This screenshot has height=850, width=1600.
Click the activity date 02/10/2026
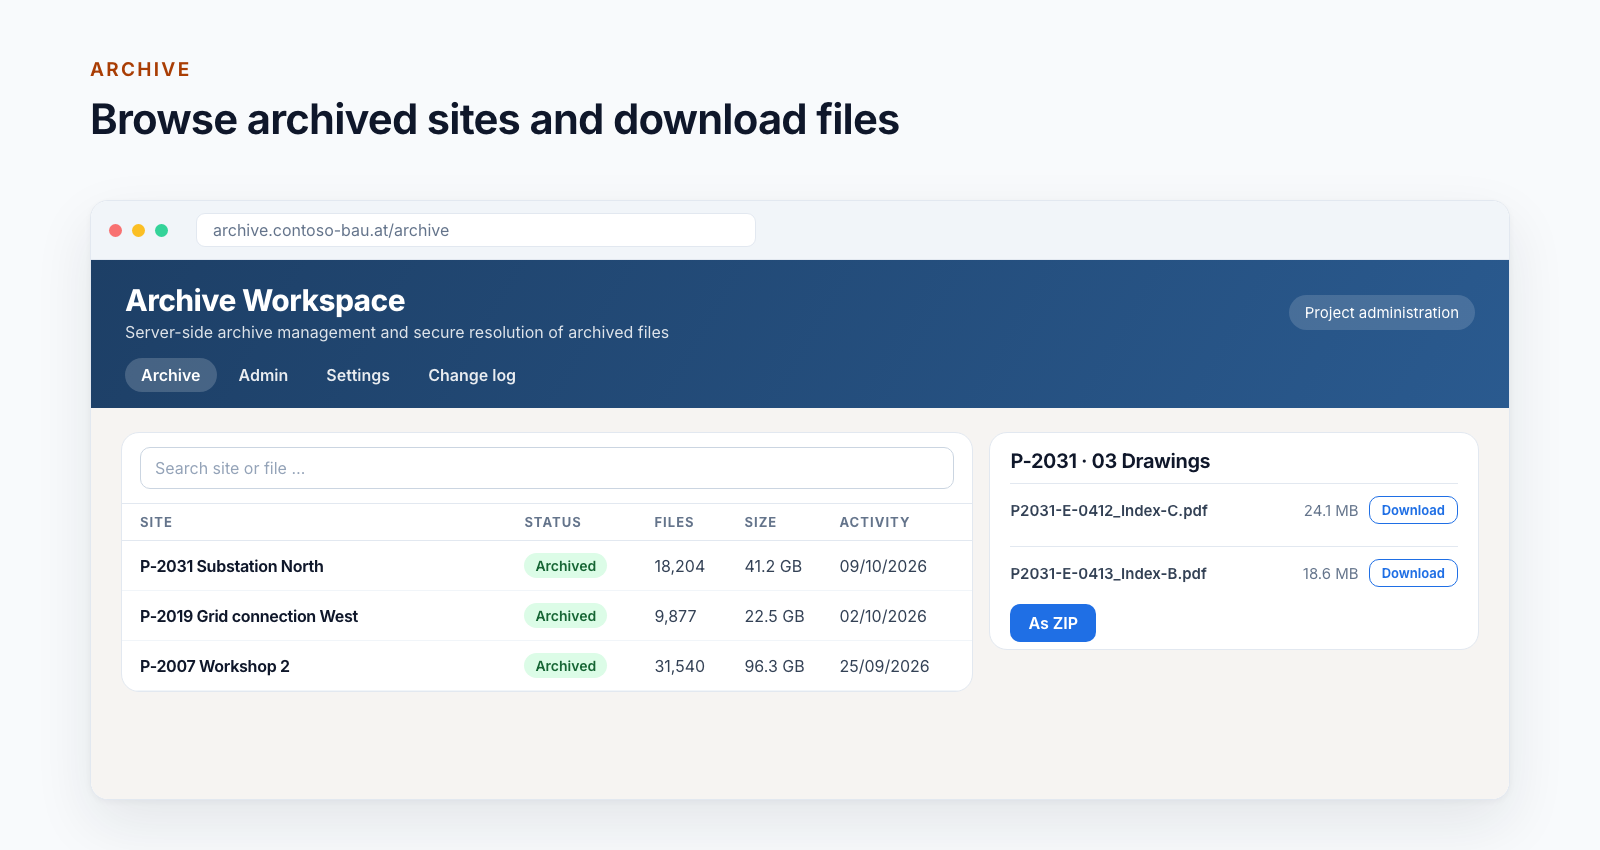pos(883,616)
